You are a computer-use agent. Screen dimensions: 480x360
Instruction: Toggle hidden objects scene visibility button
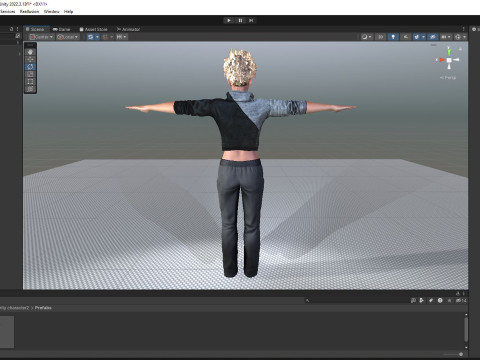(x=433, y=37)
